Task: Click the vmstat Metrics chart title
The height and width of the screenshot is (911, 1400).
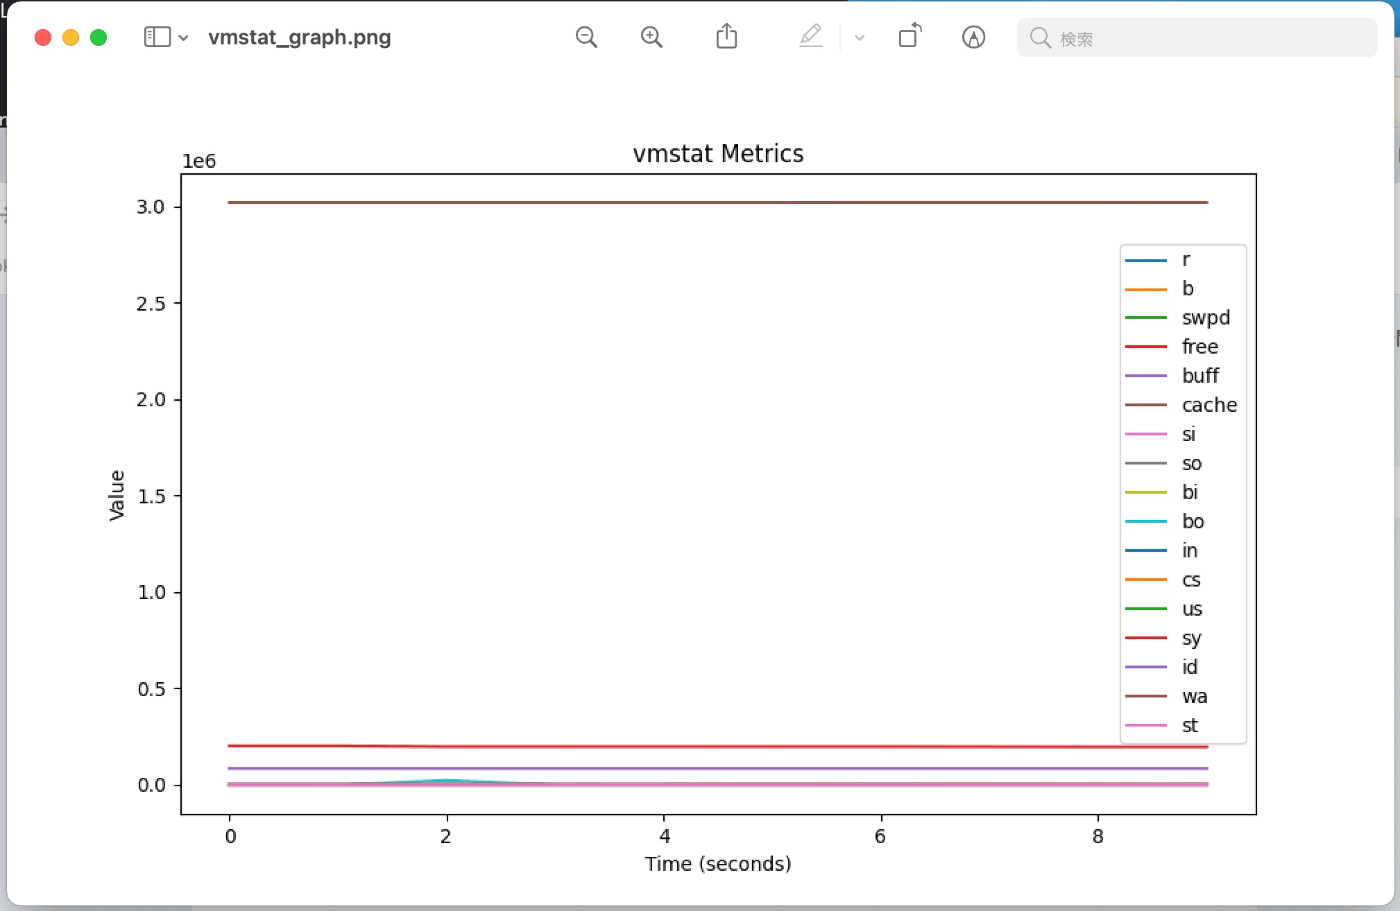Action: (718, 154)
